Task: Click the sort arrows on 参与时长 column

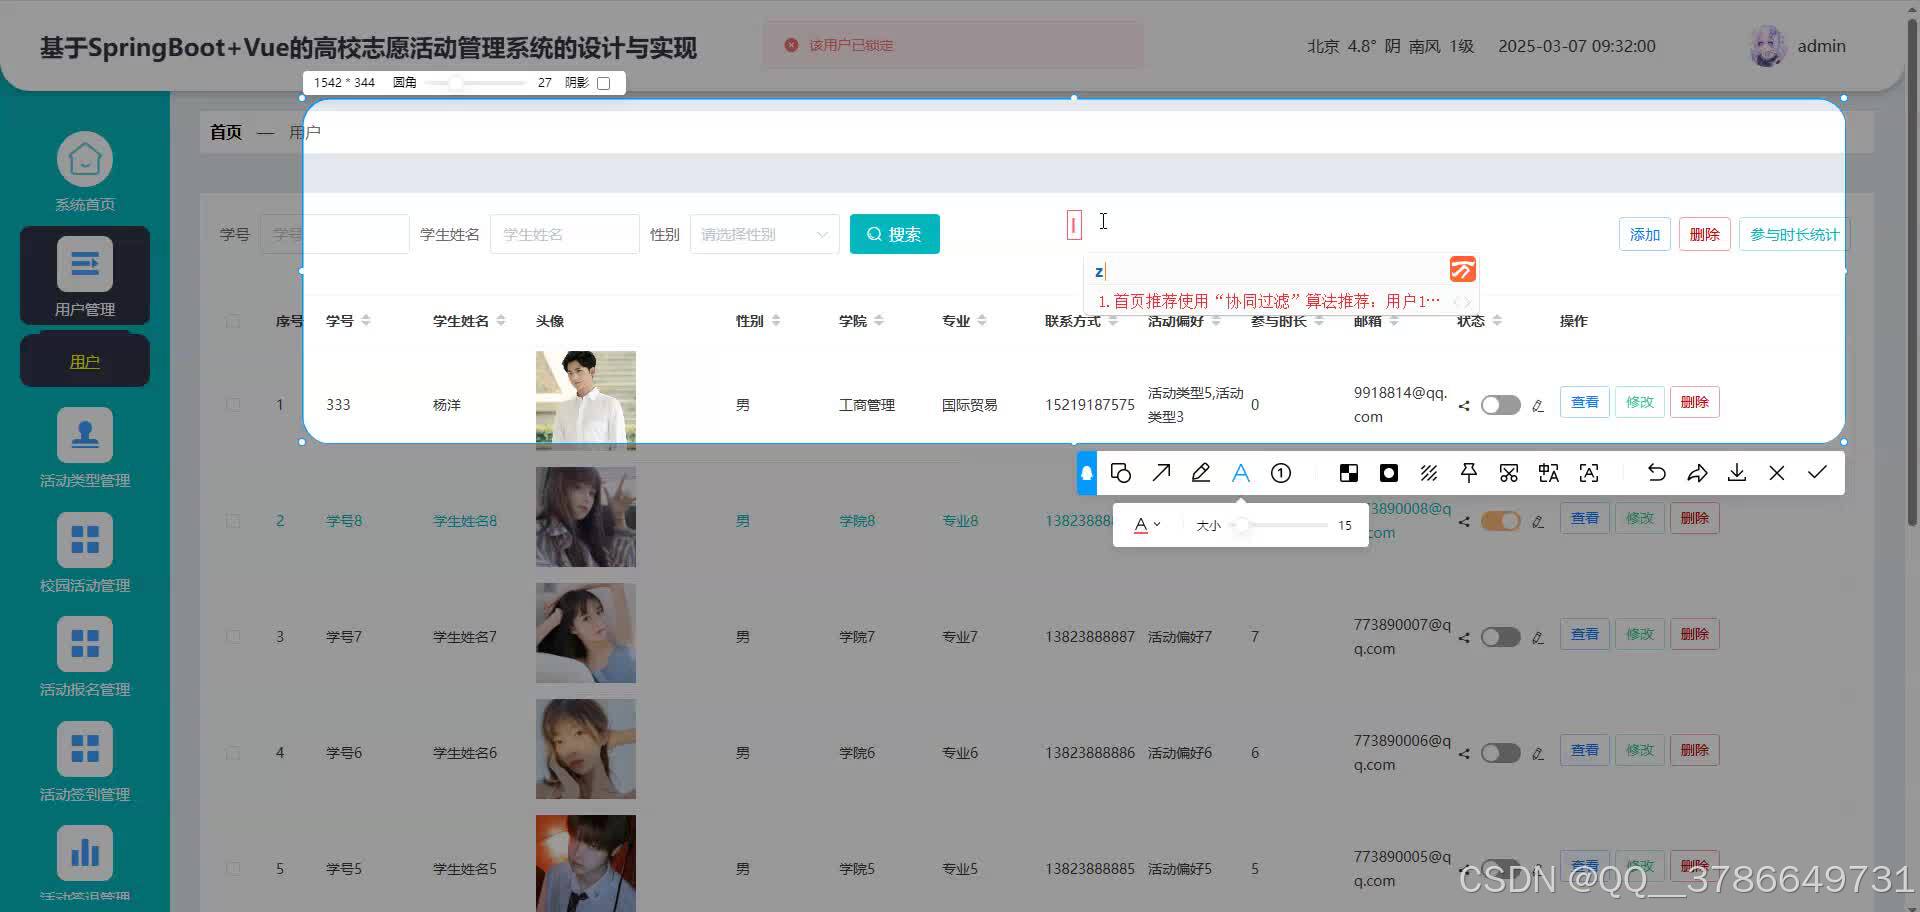Action: coord(1319,320)
